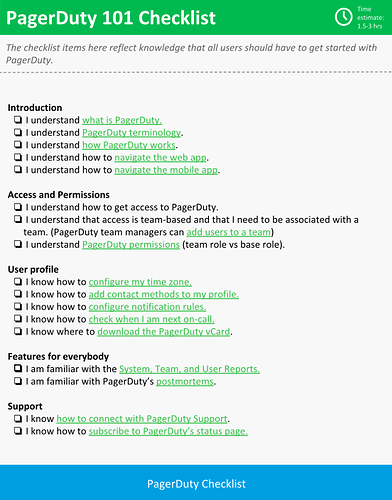Open the 'what is PagerDuty' link
The image size is (392, 500).
point(122,120)
